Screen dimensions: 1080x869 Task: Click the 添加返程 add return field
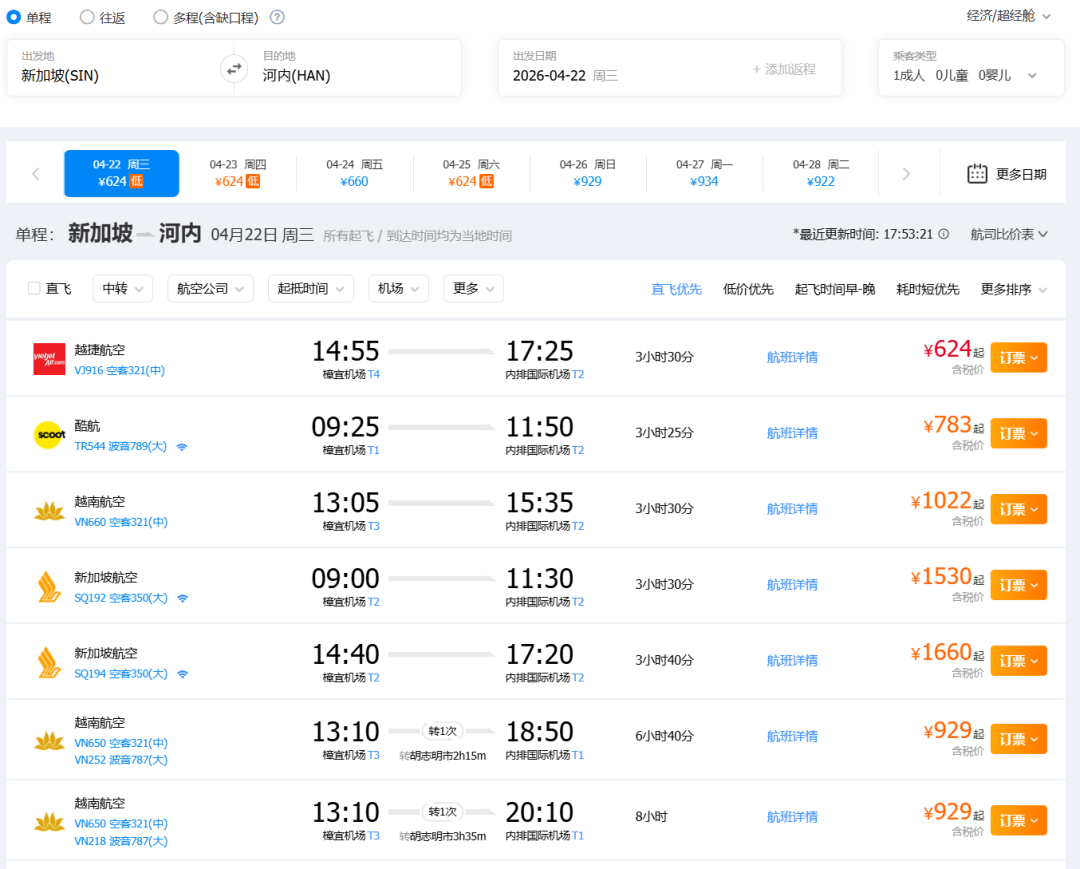(784, 69)
